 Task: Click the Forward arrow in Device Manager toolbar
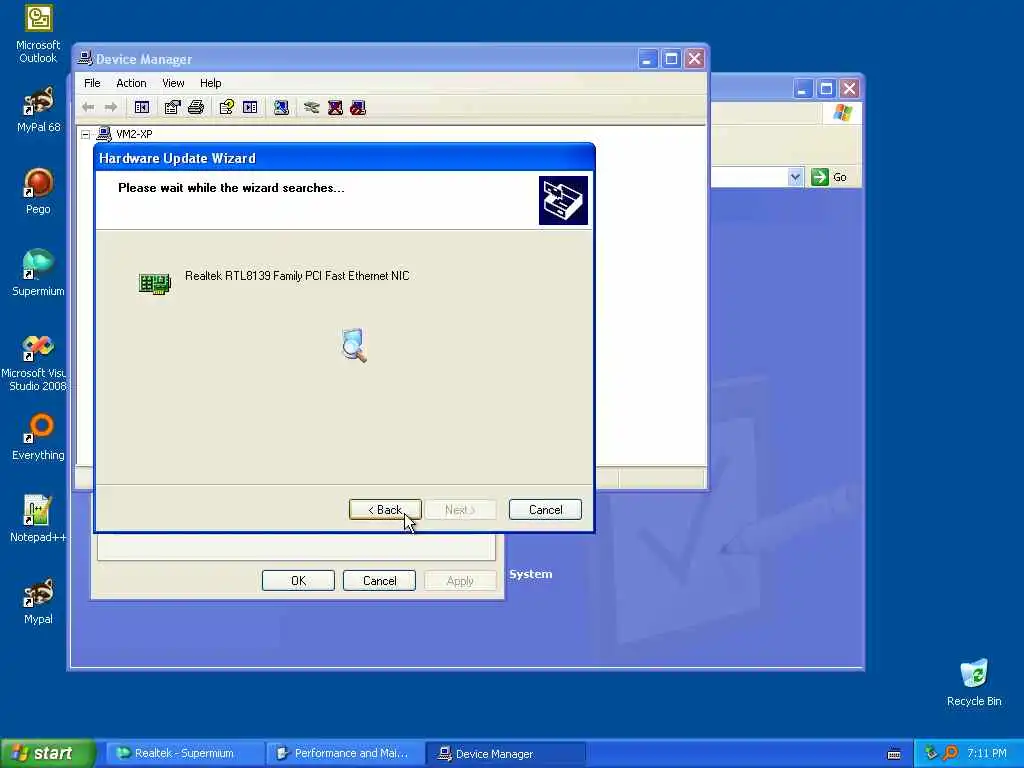pos(111,107)
